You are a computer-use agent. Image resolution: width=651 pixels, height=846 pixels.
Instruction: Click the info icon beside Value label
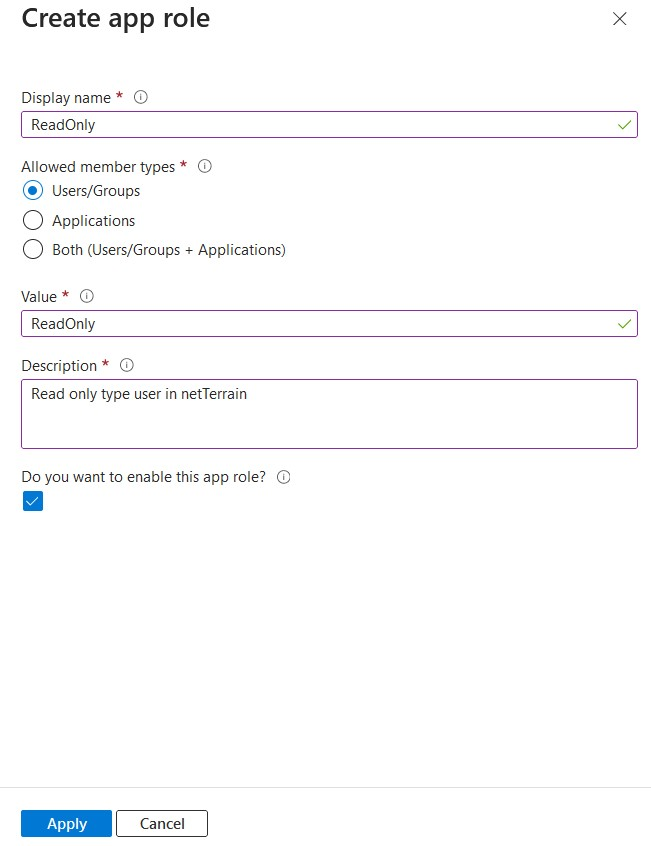(x=87, y=296)
